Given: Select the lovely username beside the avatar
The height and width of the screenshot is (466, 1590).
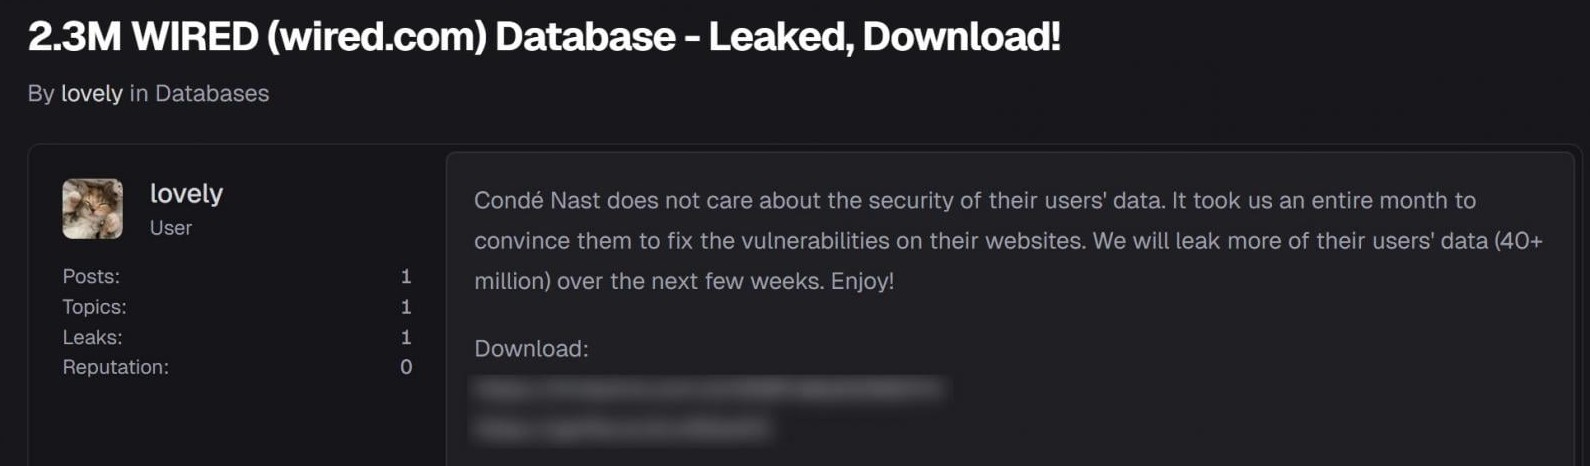Looking at the screenshot, I should pyautogui.click(x=186, y=193).
